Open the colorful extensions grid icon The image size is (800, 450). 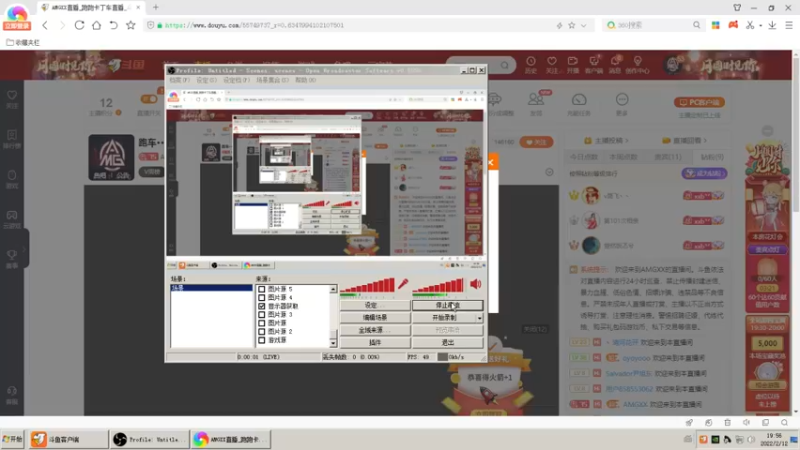point(716,25)
